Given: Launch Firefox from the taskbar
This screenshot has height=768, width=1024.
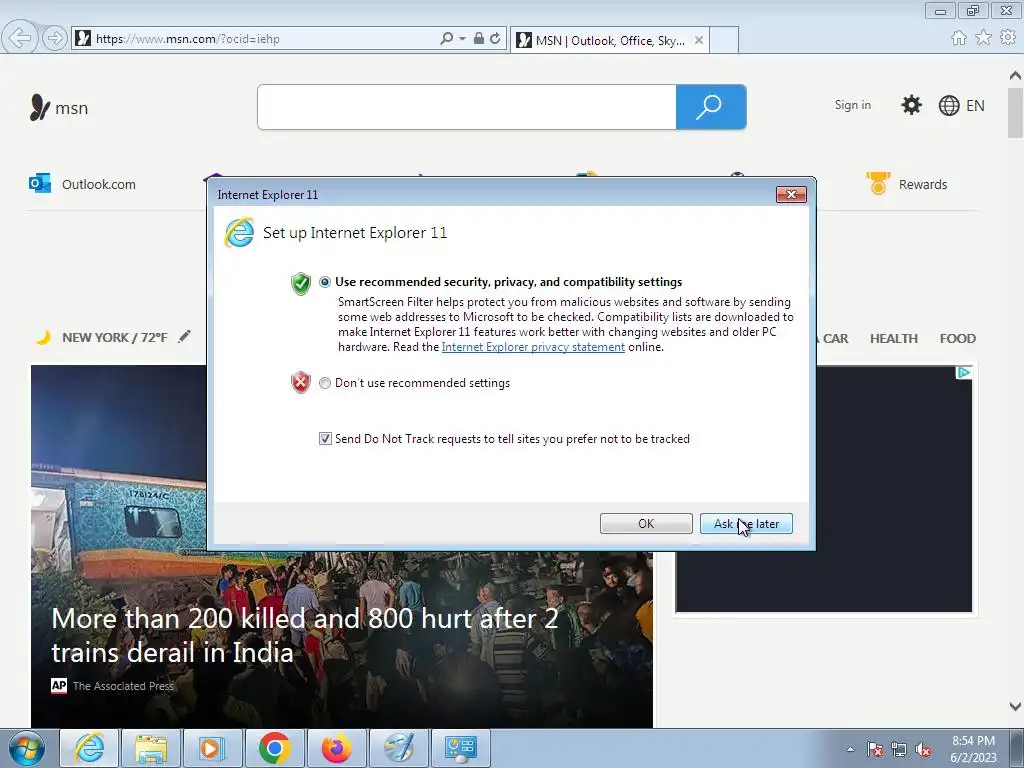Looking at the screenshot, I should [336, 748].
